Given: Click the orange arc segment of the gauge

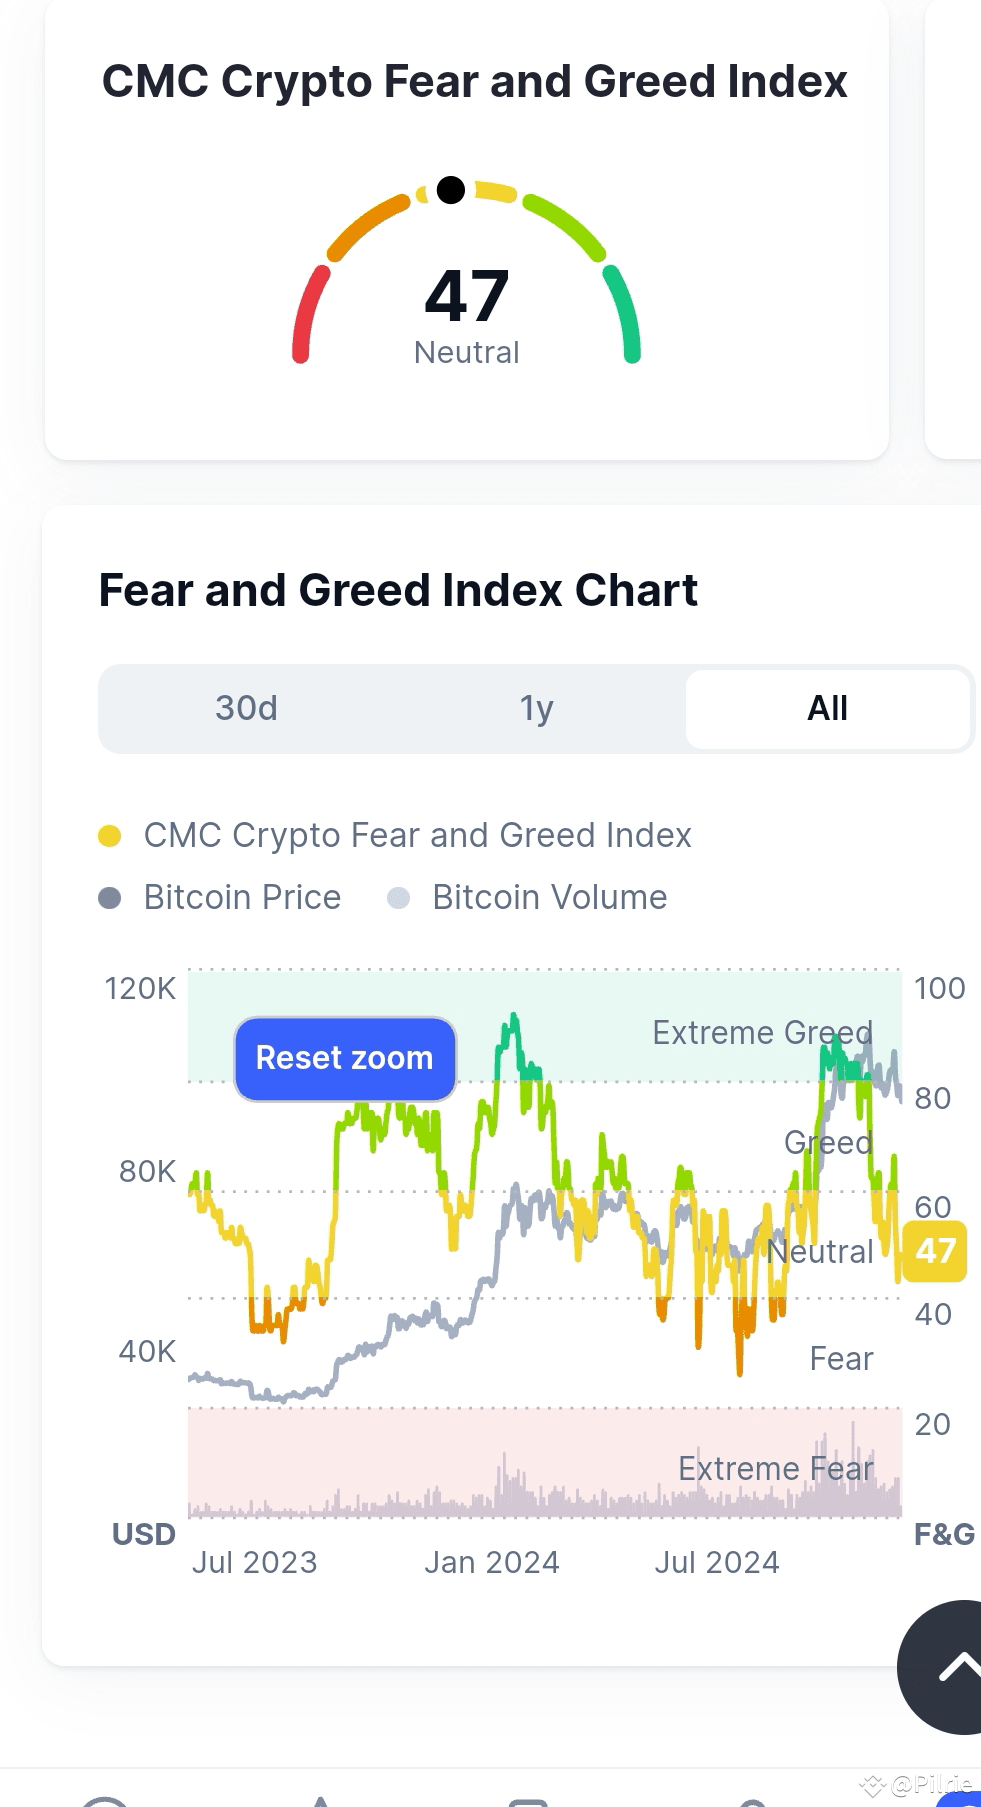Looking at the screenshot, I should pos(368,227).
